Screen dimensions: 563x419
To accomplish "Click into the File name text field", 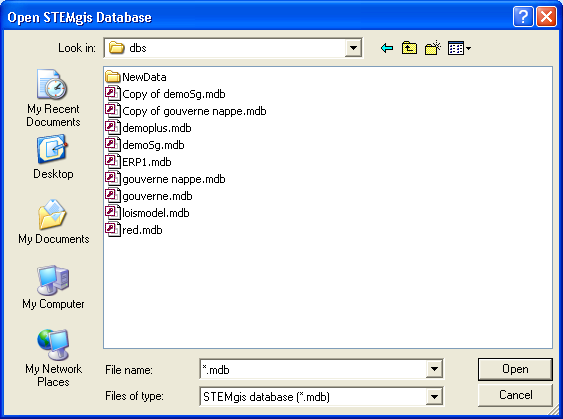I will tap(313, 369).
